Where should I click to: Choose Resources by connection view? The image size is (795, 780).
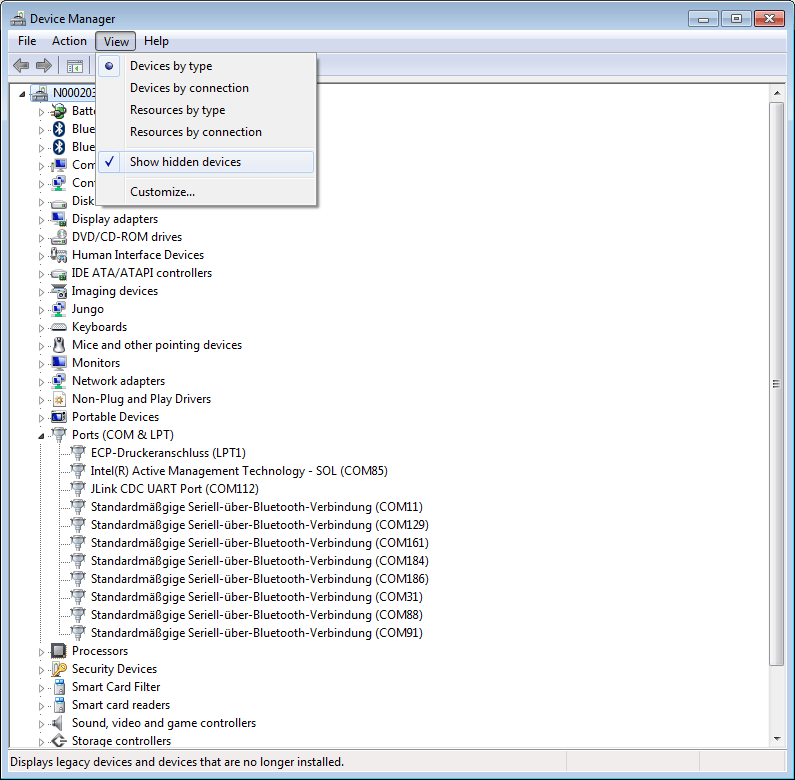coord(195,132)
